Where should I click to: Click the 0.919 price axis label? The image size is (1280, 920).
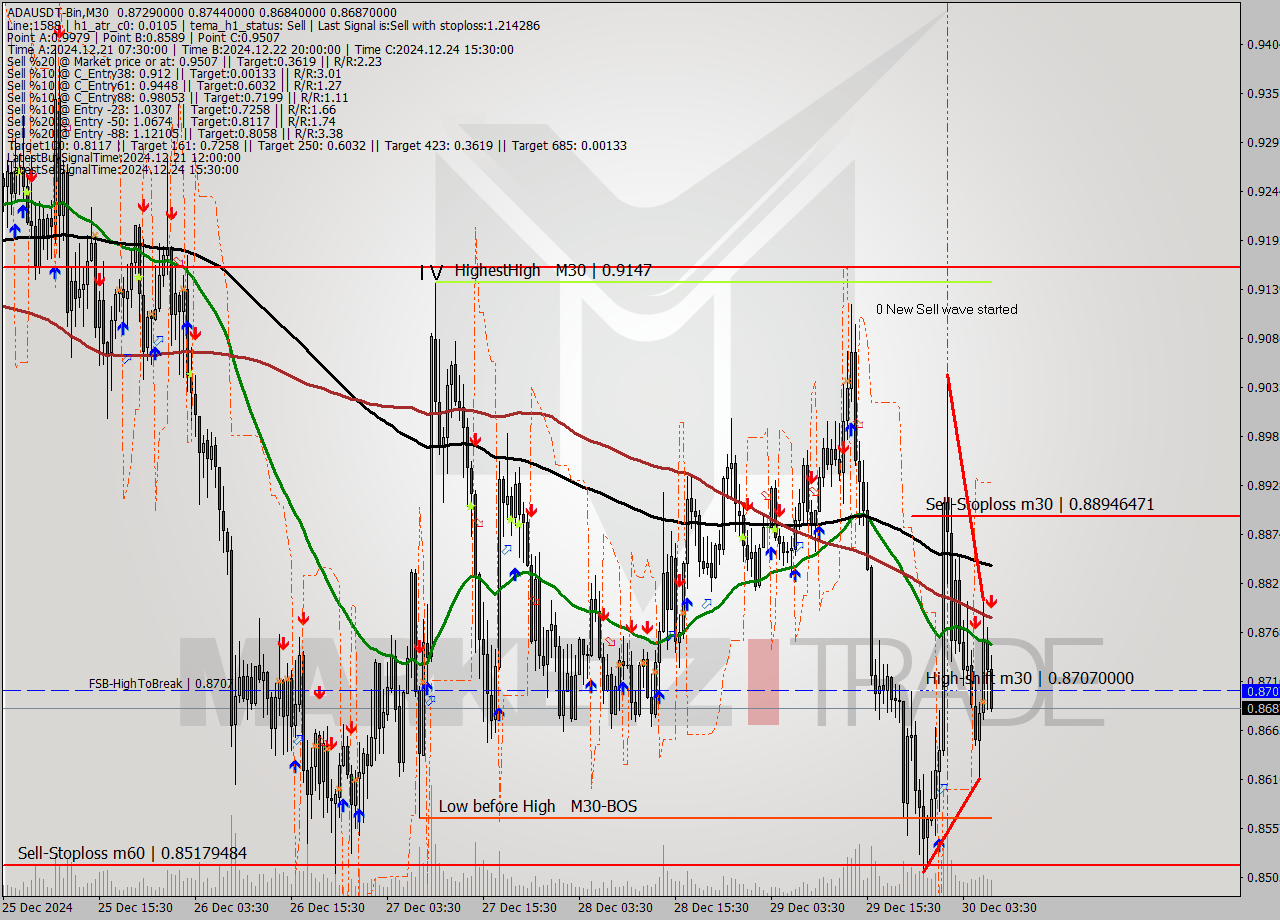pos(1262,240)
